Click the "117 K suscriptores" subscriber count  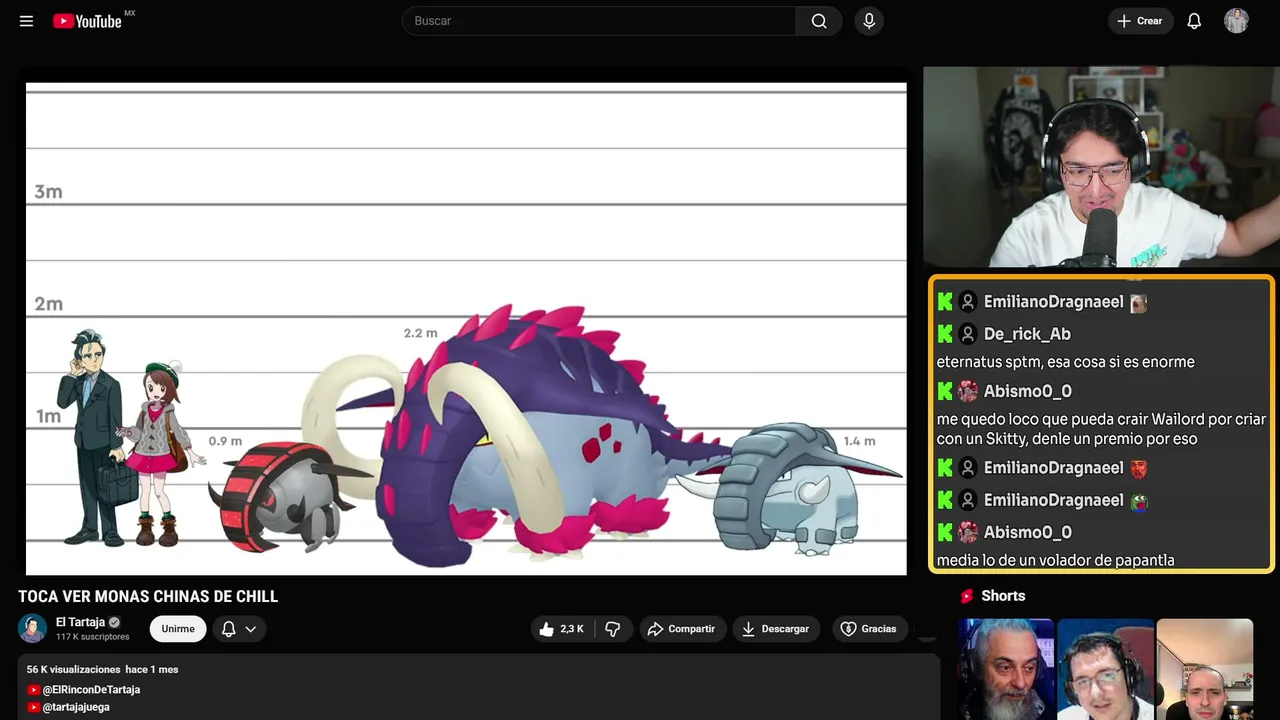click(x=93, y=637)
